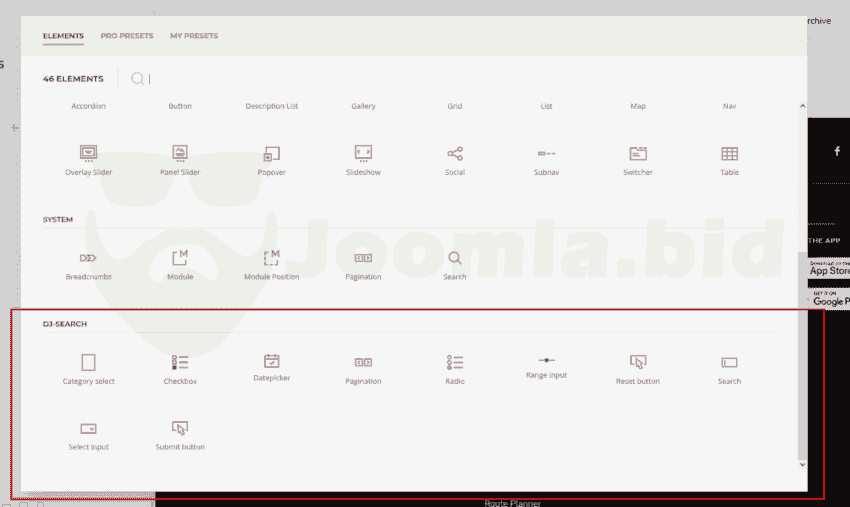Add the Module Position element
This screenshot has width=850, height=507.
pyautogui.click(x=271, y=260)
